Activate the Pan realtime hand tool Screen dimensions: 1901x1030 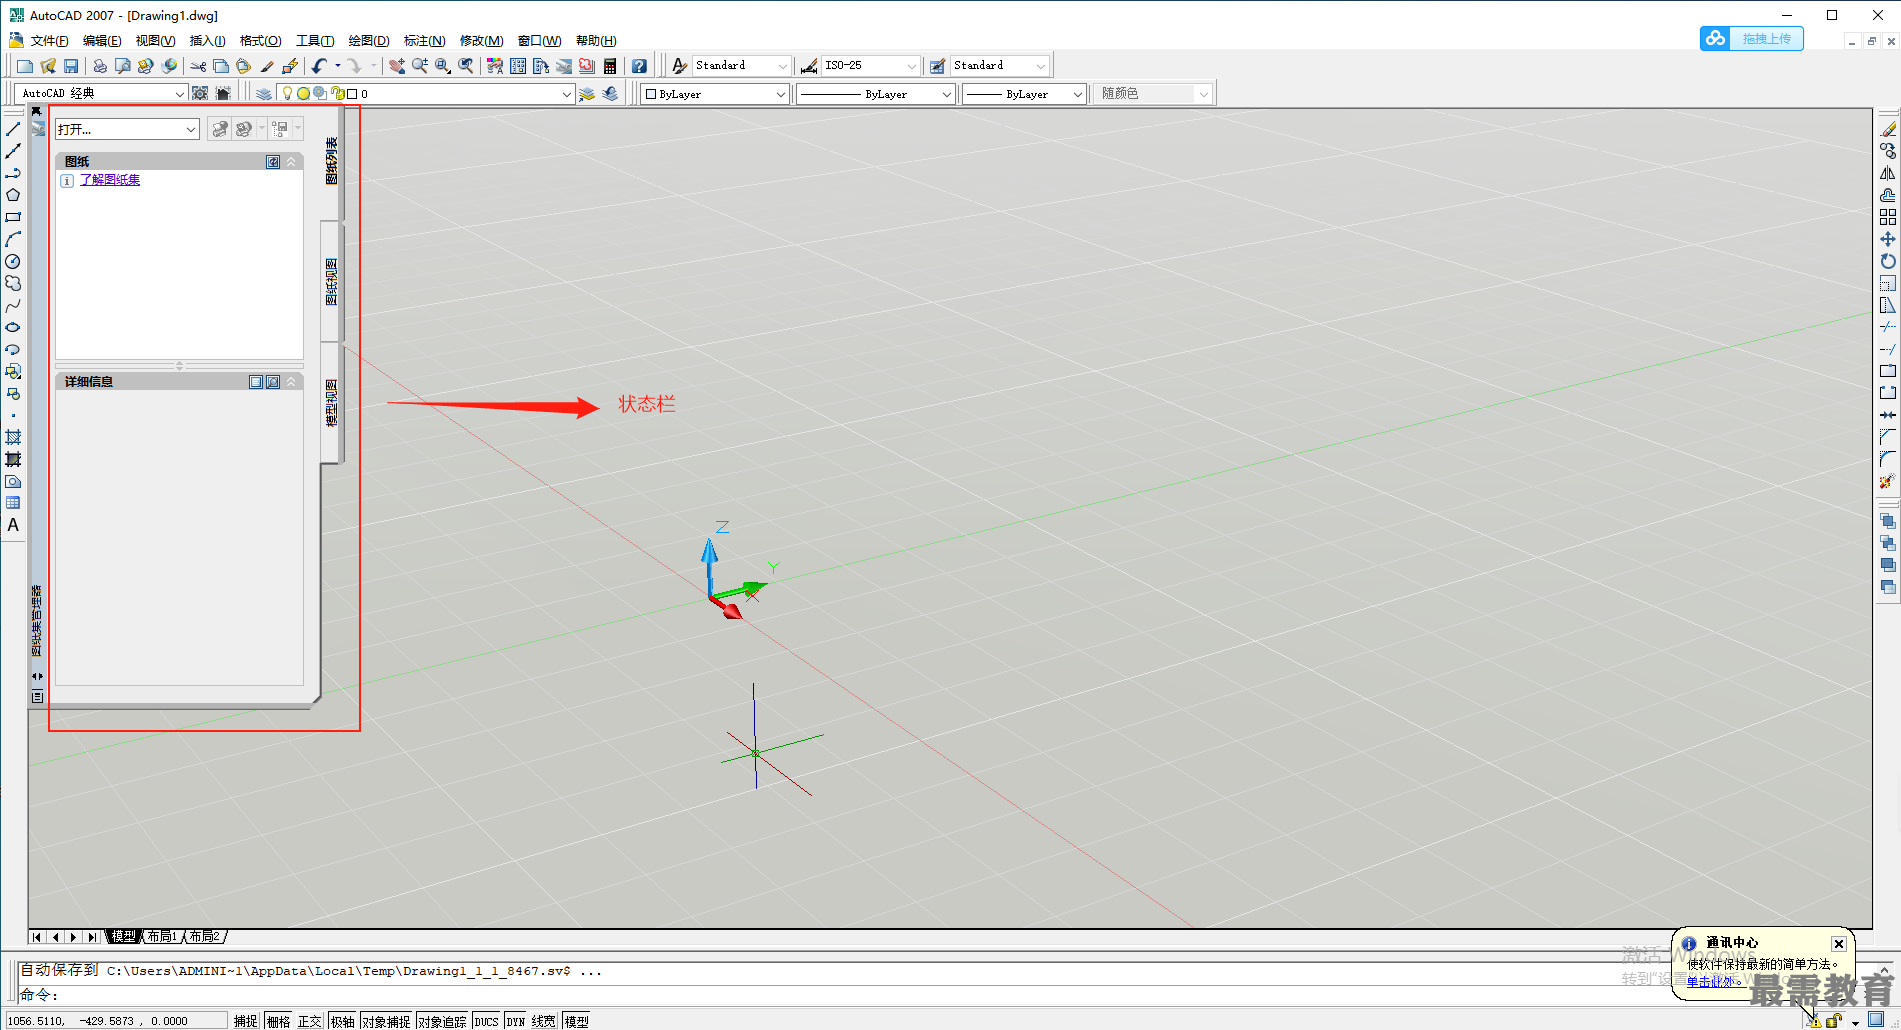coord(397,66)
